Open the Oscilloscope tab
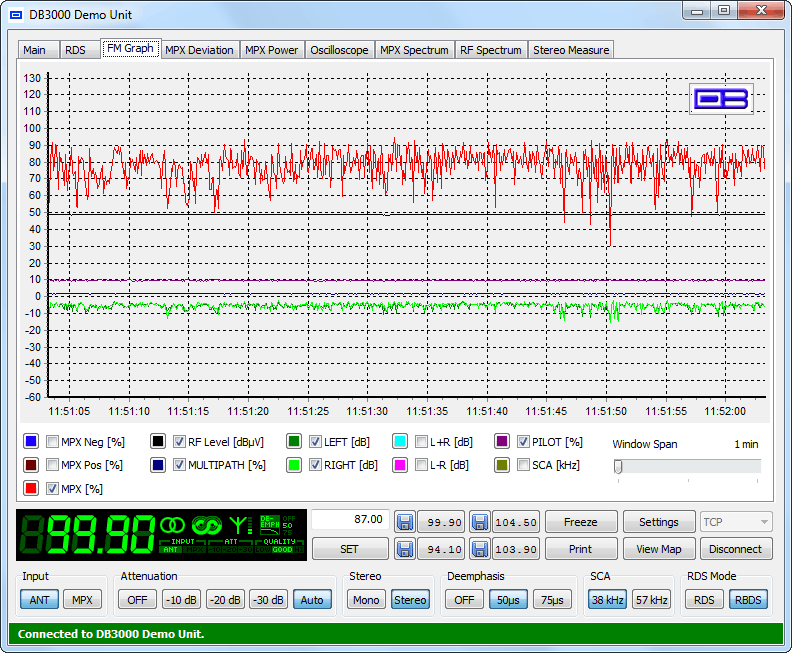Image resolution: width=792 pixels, height=653 pixels. [339, 50]
